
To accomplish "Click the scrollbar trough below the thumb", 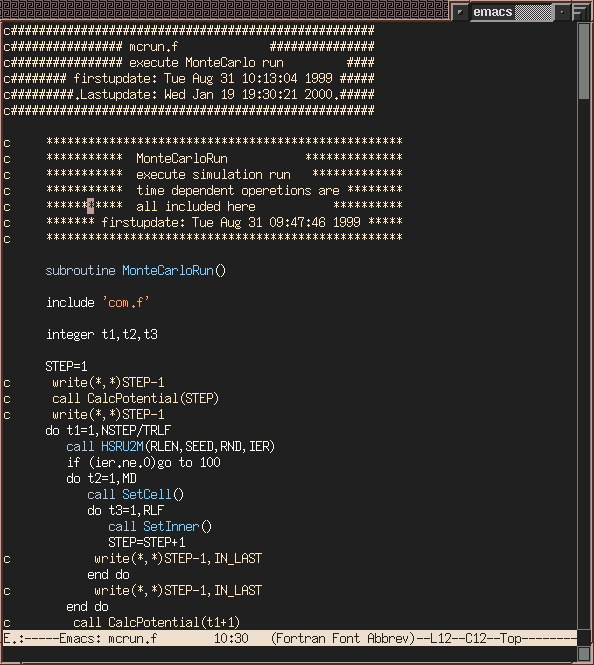I will pyautogui.click(x=584, y=364).
